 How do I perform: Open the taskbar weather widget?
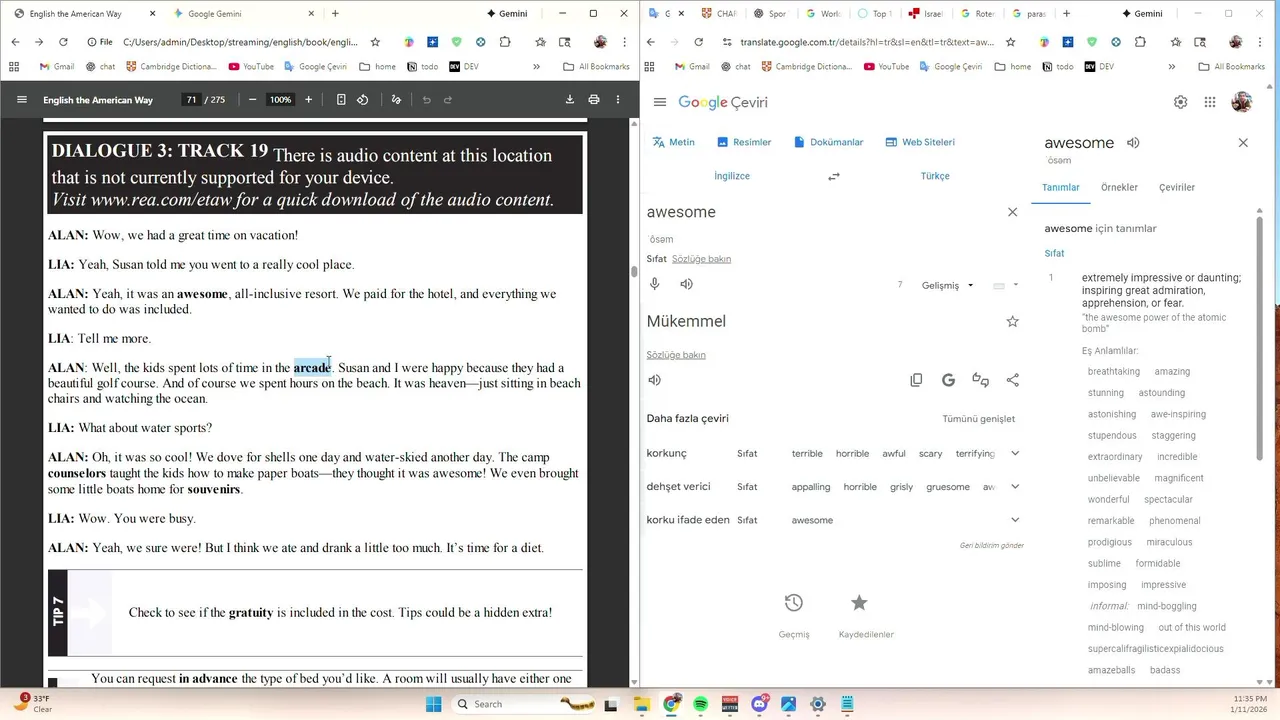point(33,703)
